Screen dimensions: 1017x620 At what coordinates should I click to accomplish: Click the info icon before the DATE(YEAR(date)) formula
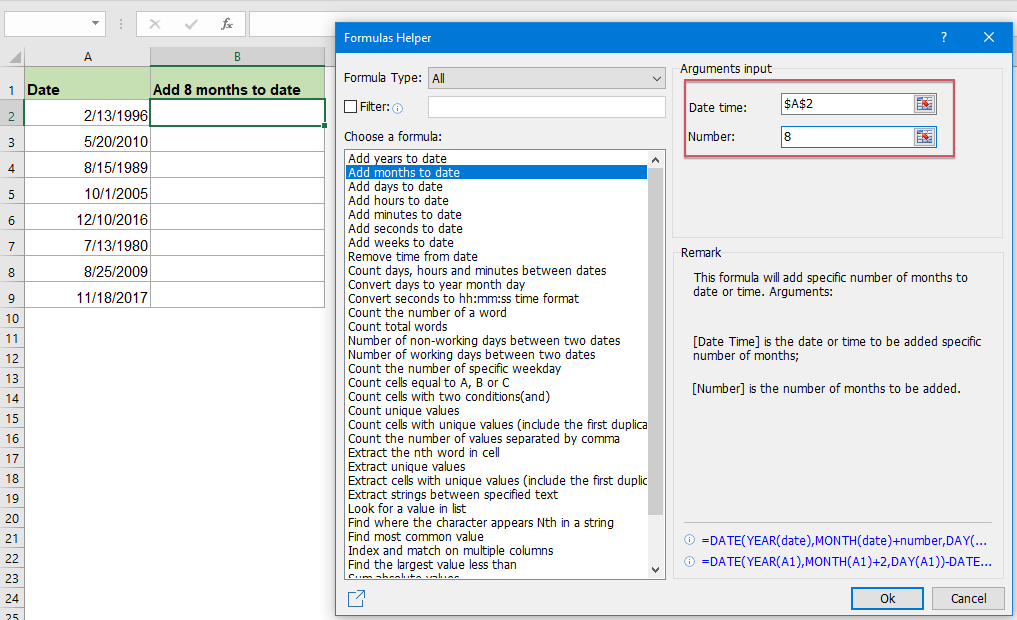tap(688, 540)
